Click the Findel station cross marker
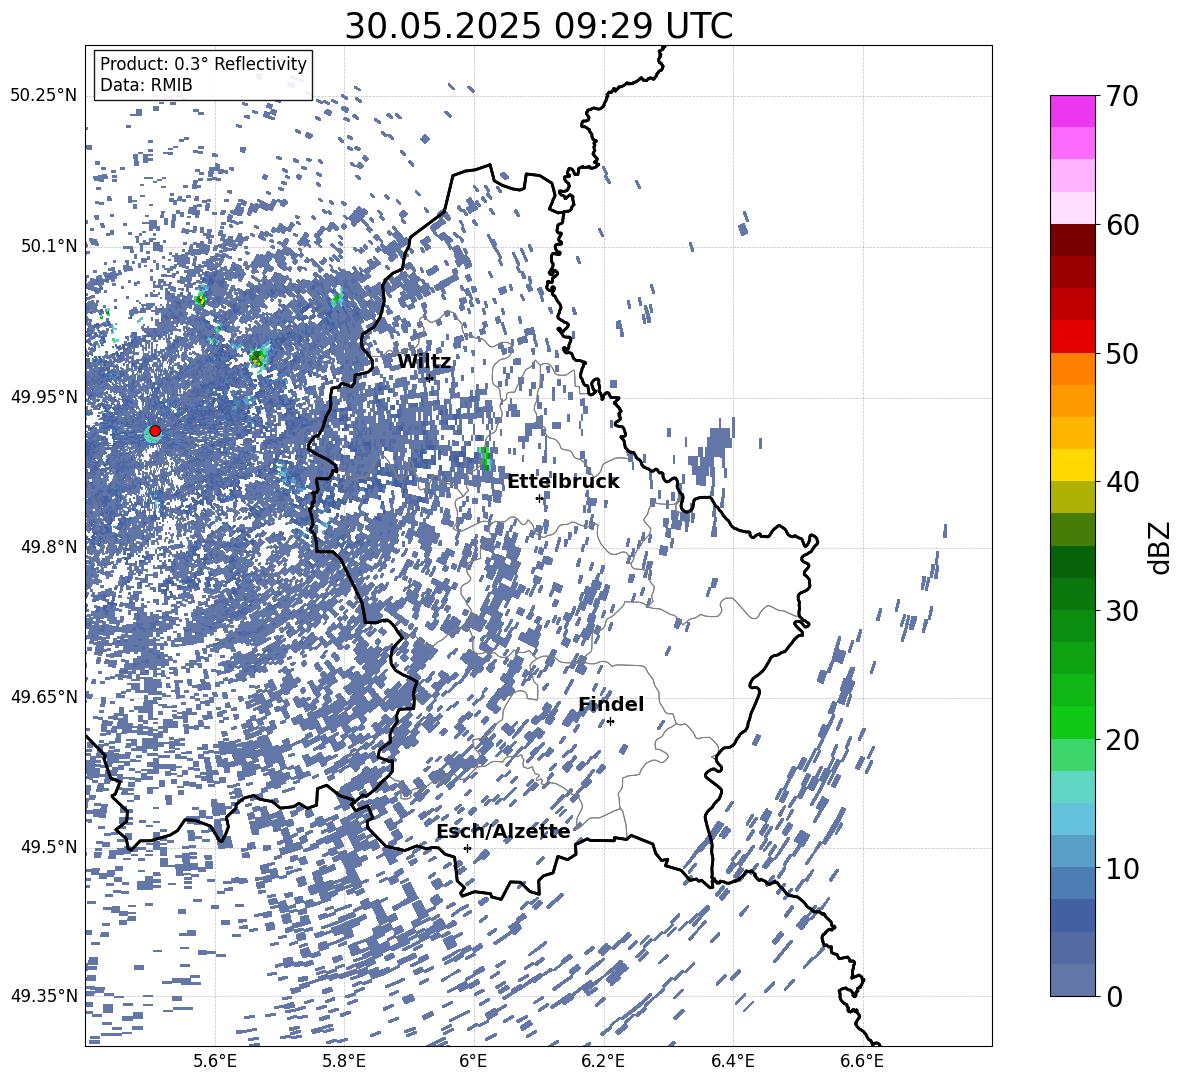This screenshot has width=1184, height=1081. pos(610,722)
